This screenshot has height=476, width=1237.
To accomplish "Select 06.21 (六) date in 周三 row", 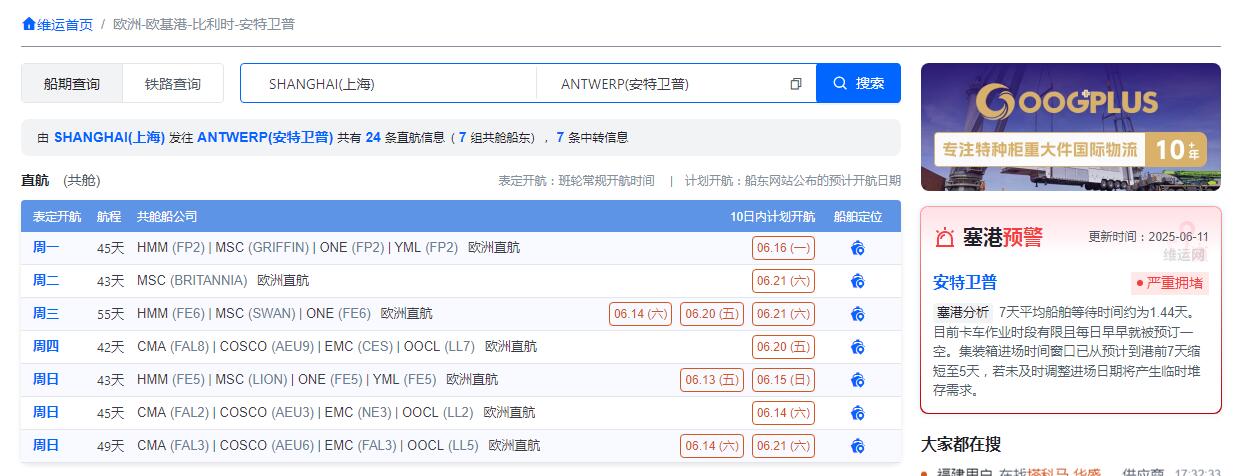I will (x=783, y=314).
